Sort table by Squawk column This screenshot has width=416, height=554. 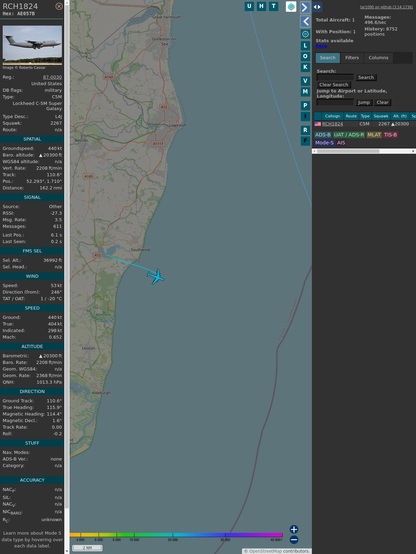click(x=381, y=116)
